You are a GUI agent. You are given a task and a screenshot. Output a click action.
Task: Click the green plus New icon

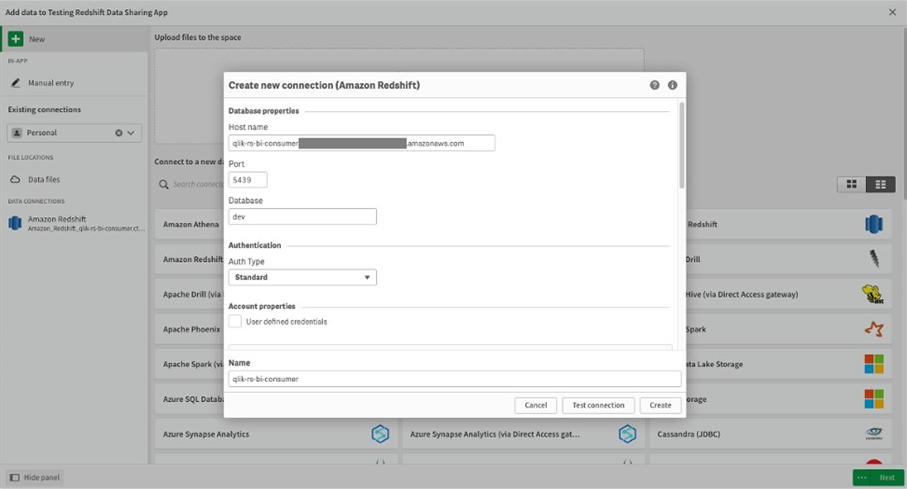pos(16,39)
